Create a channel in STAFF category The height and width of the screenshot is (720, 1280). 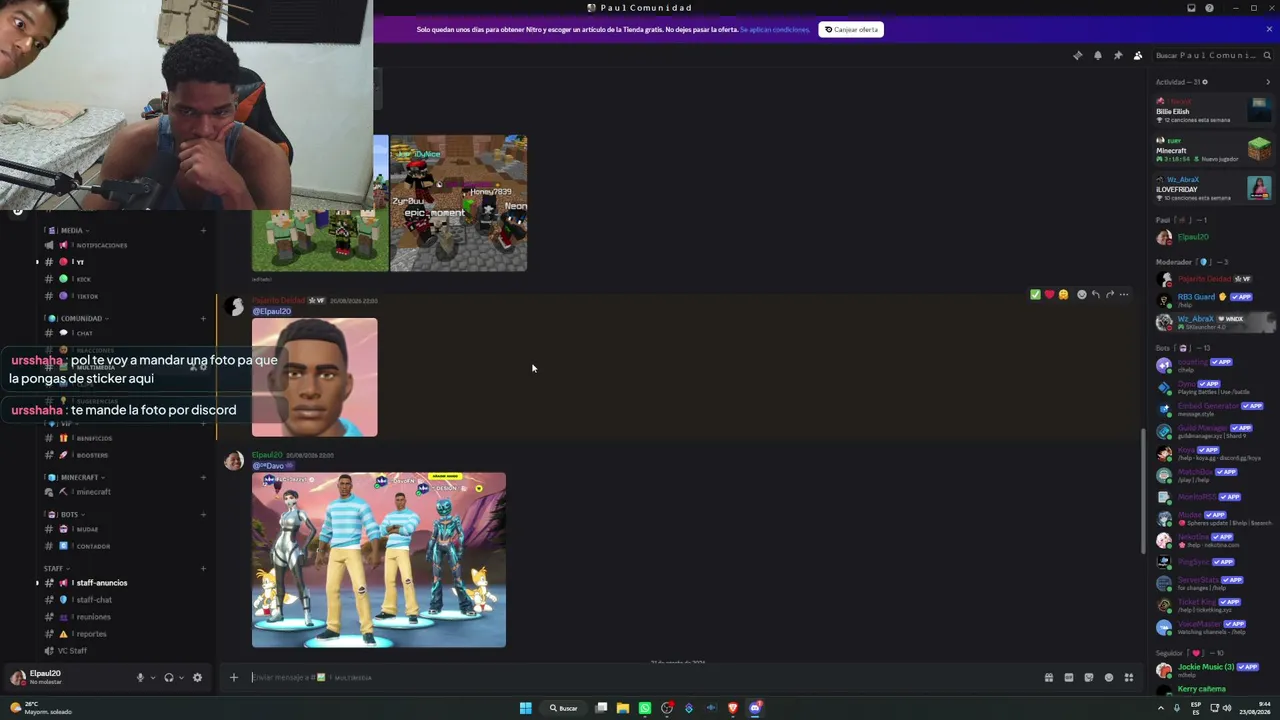pos(203,569)
